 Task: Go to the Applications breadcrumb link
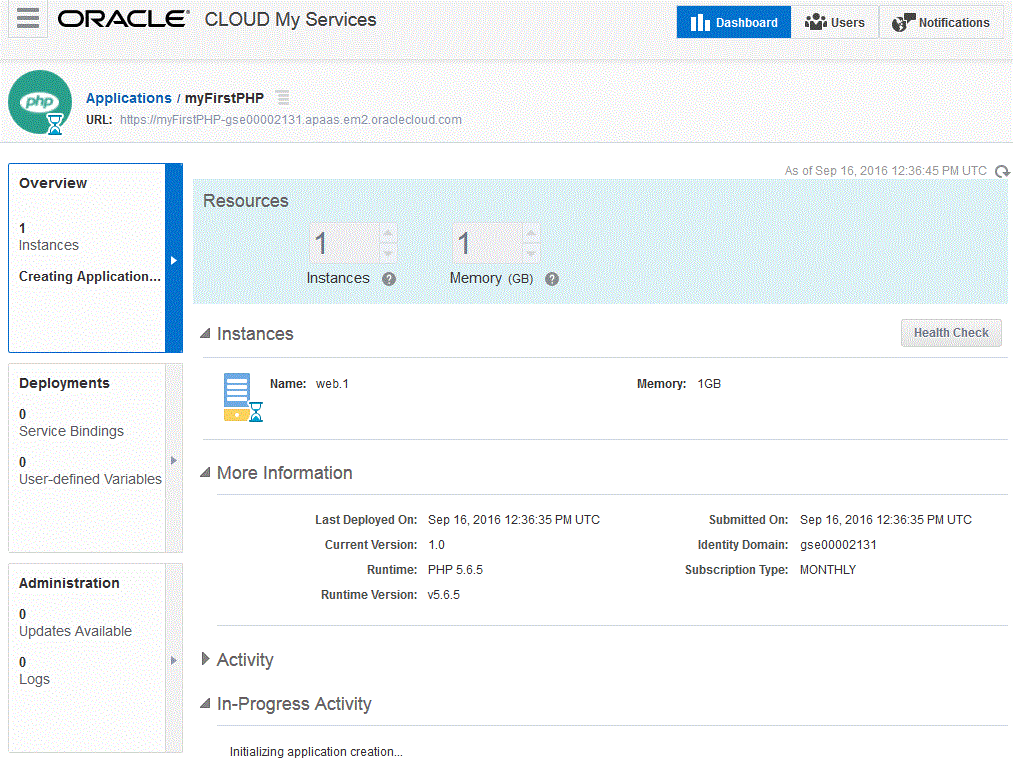tap(129, 98)
